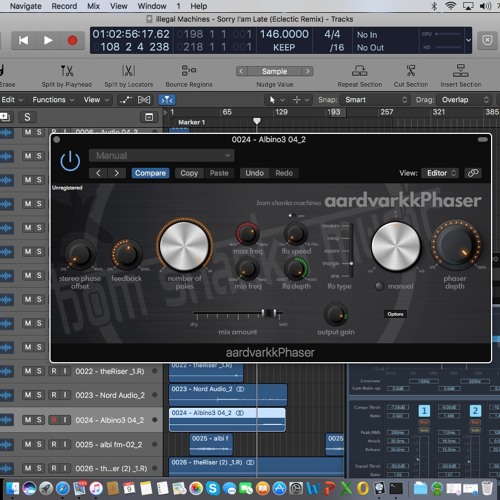Toggle the blue Catch Playhead button
500x500 pixels.
tap(166, 100)
